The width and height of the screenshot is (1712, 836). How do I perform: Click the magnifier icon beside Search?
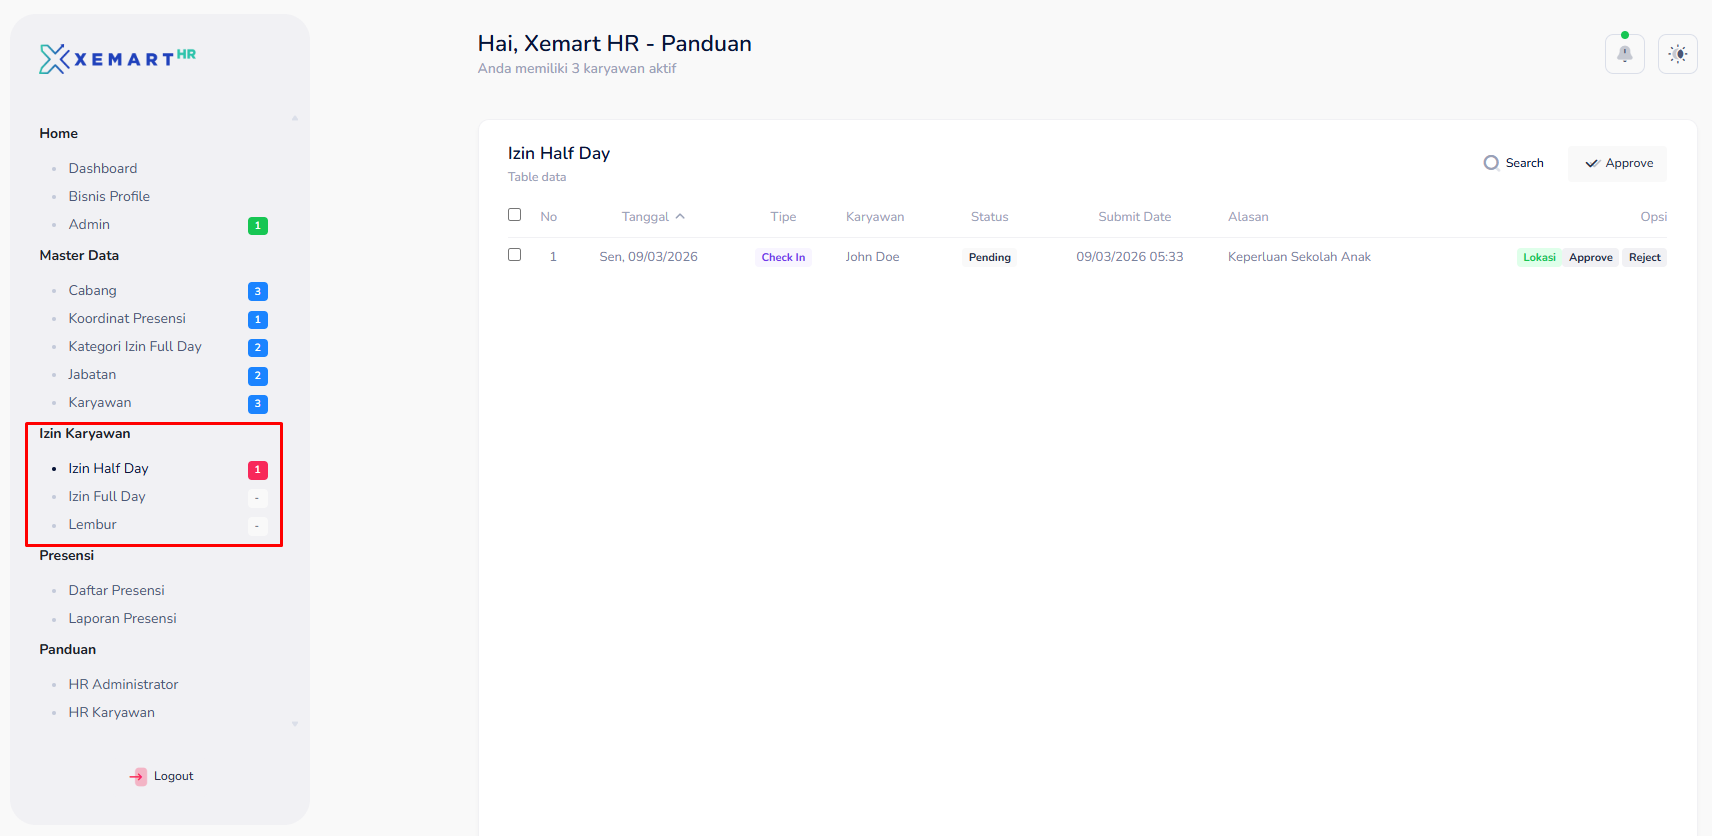click(x=1491, y=163)
